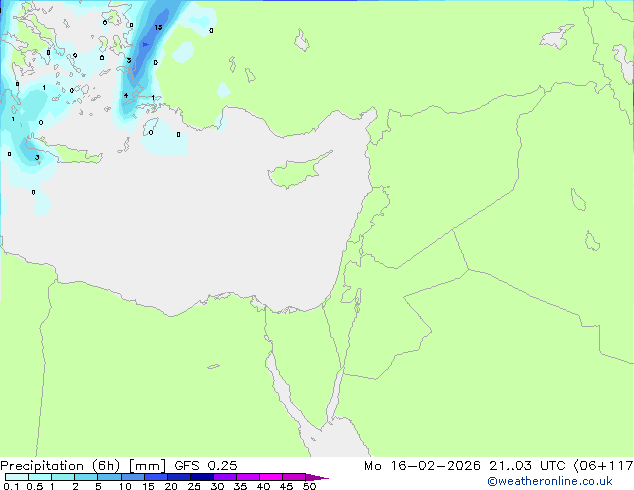The height and width of the screenshot is (490, 634).
Task: Click the over-50 mm arrow tip of legend
Action: click(317, 477)
